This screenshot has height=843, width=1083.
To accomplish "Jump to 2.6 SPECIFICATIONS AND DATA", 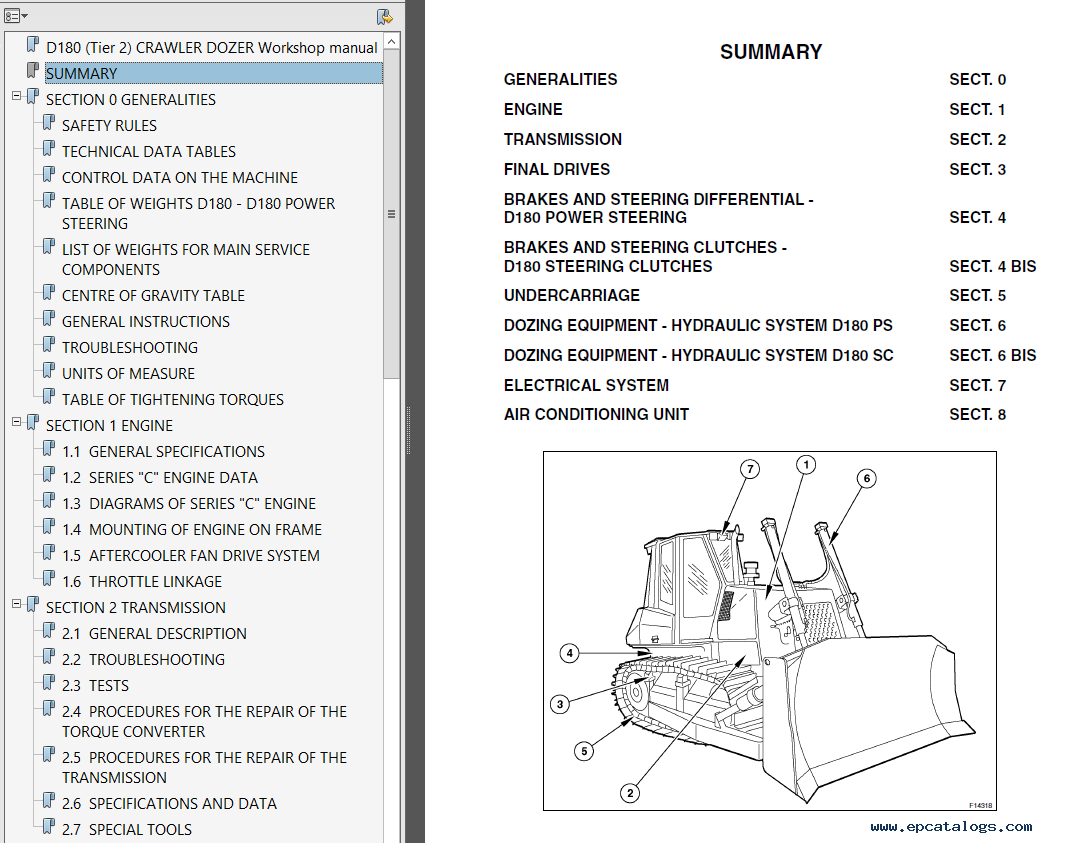I will 169,804.
